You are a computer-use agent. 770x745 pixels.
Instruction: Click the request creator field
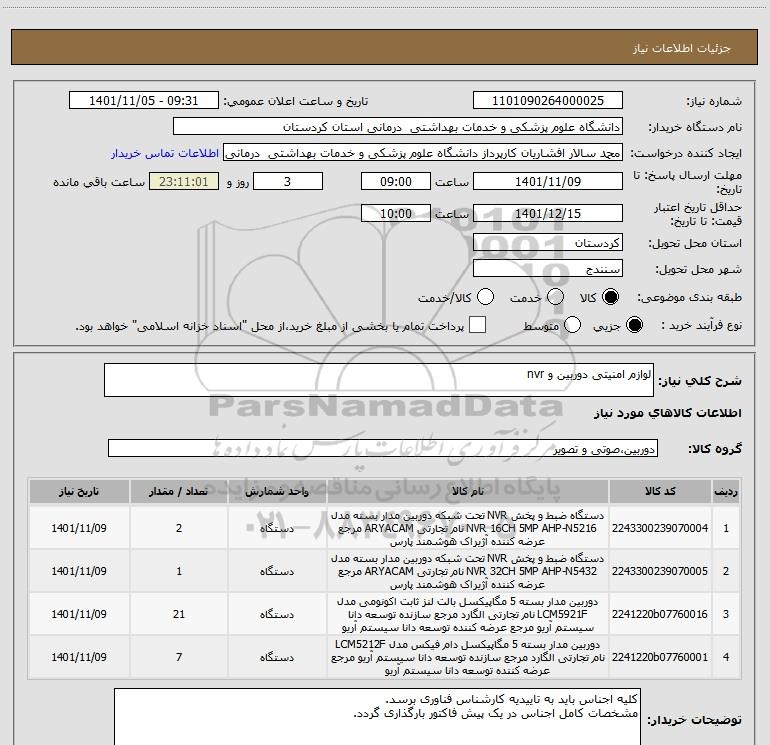coord(423,153)
